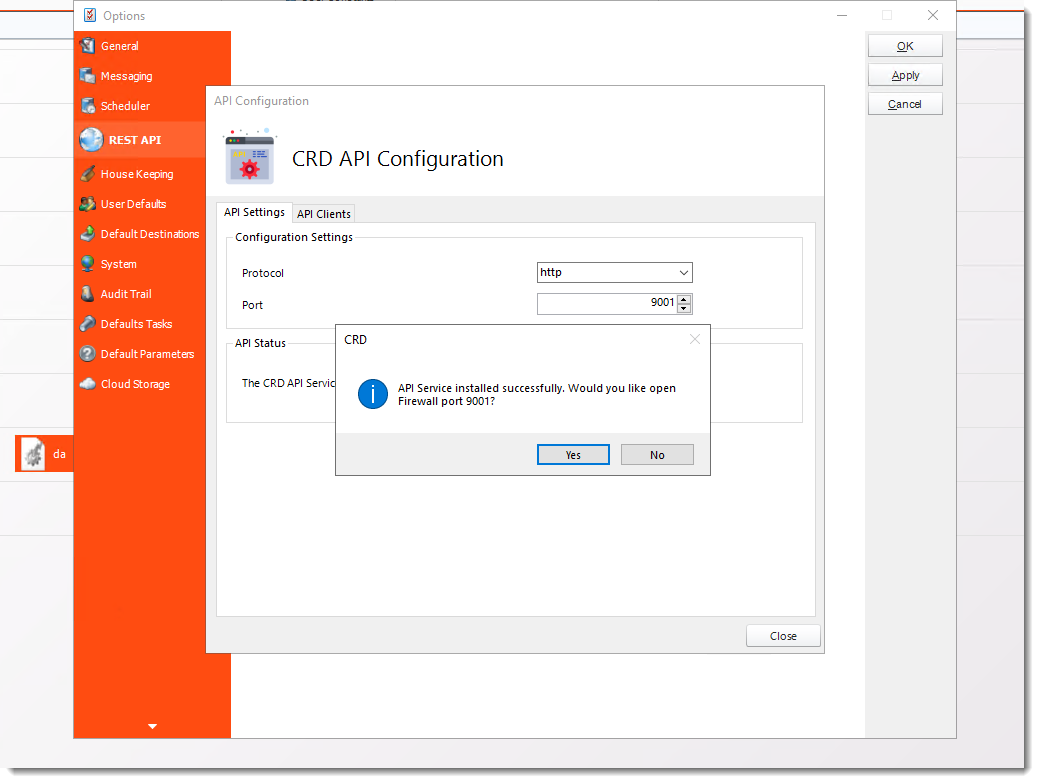Screen dimensions: 1039x783
Task: Switch to the API Clients tab
Action: tap(323, 213)
